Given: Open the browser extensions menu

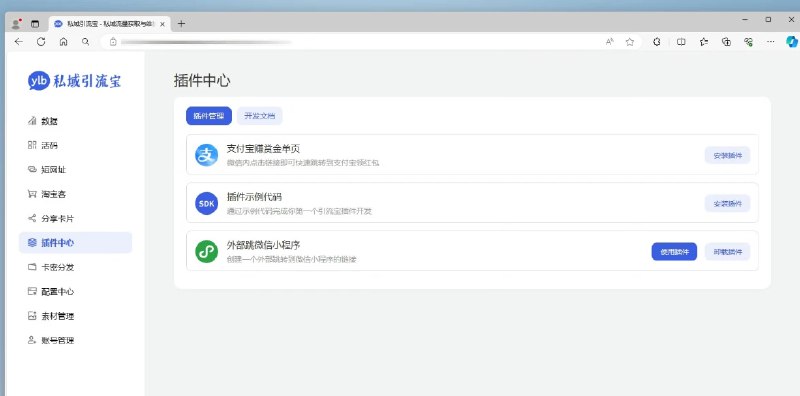Looking at the screenshot, I should point(657,42).
